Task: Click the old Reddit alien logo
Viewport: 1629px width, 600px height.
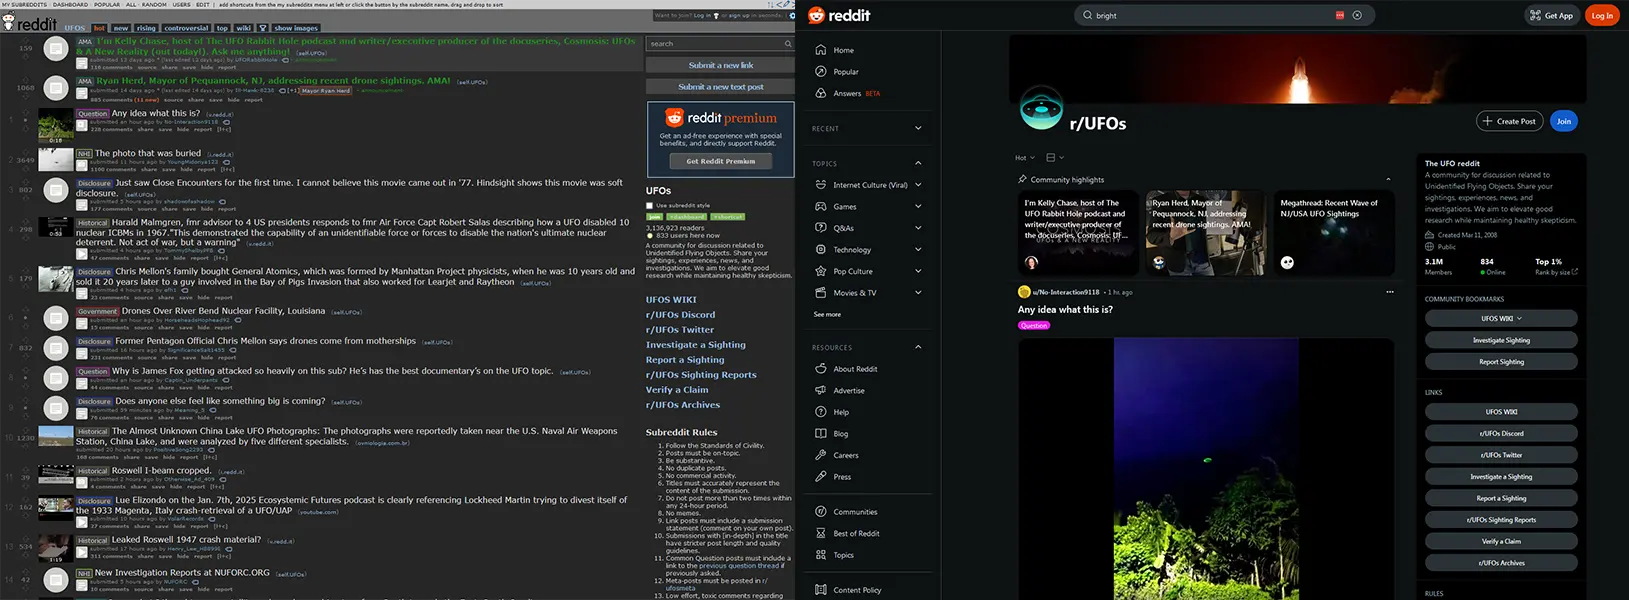Action: click(x=8, y=21)
